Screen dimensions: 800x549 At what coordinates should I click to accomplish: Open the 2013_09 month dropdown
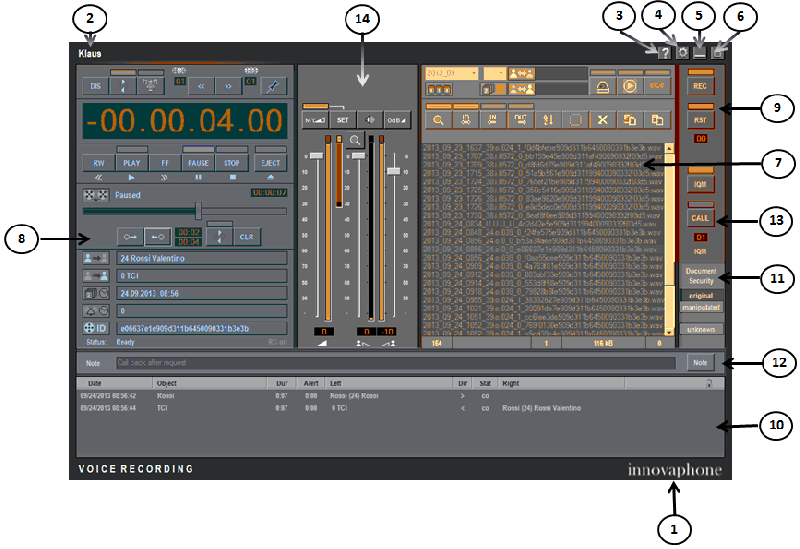[x=450, y=73]
